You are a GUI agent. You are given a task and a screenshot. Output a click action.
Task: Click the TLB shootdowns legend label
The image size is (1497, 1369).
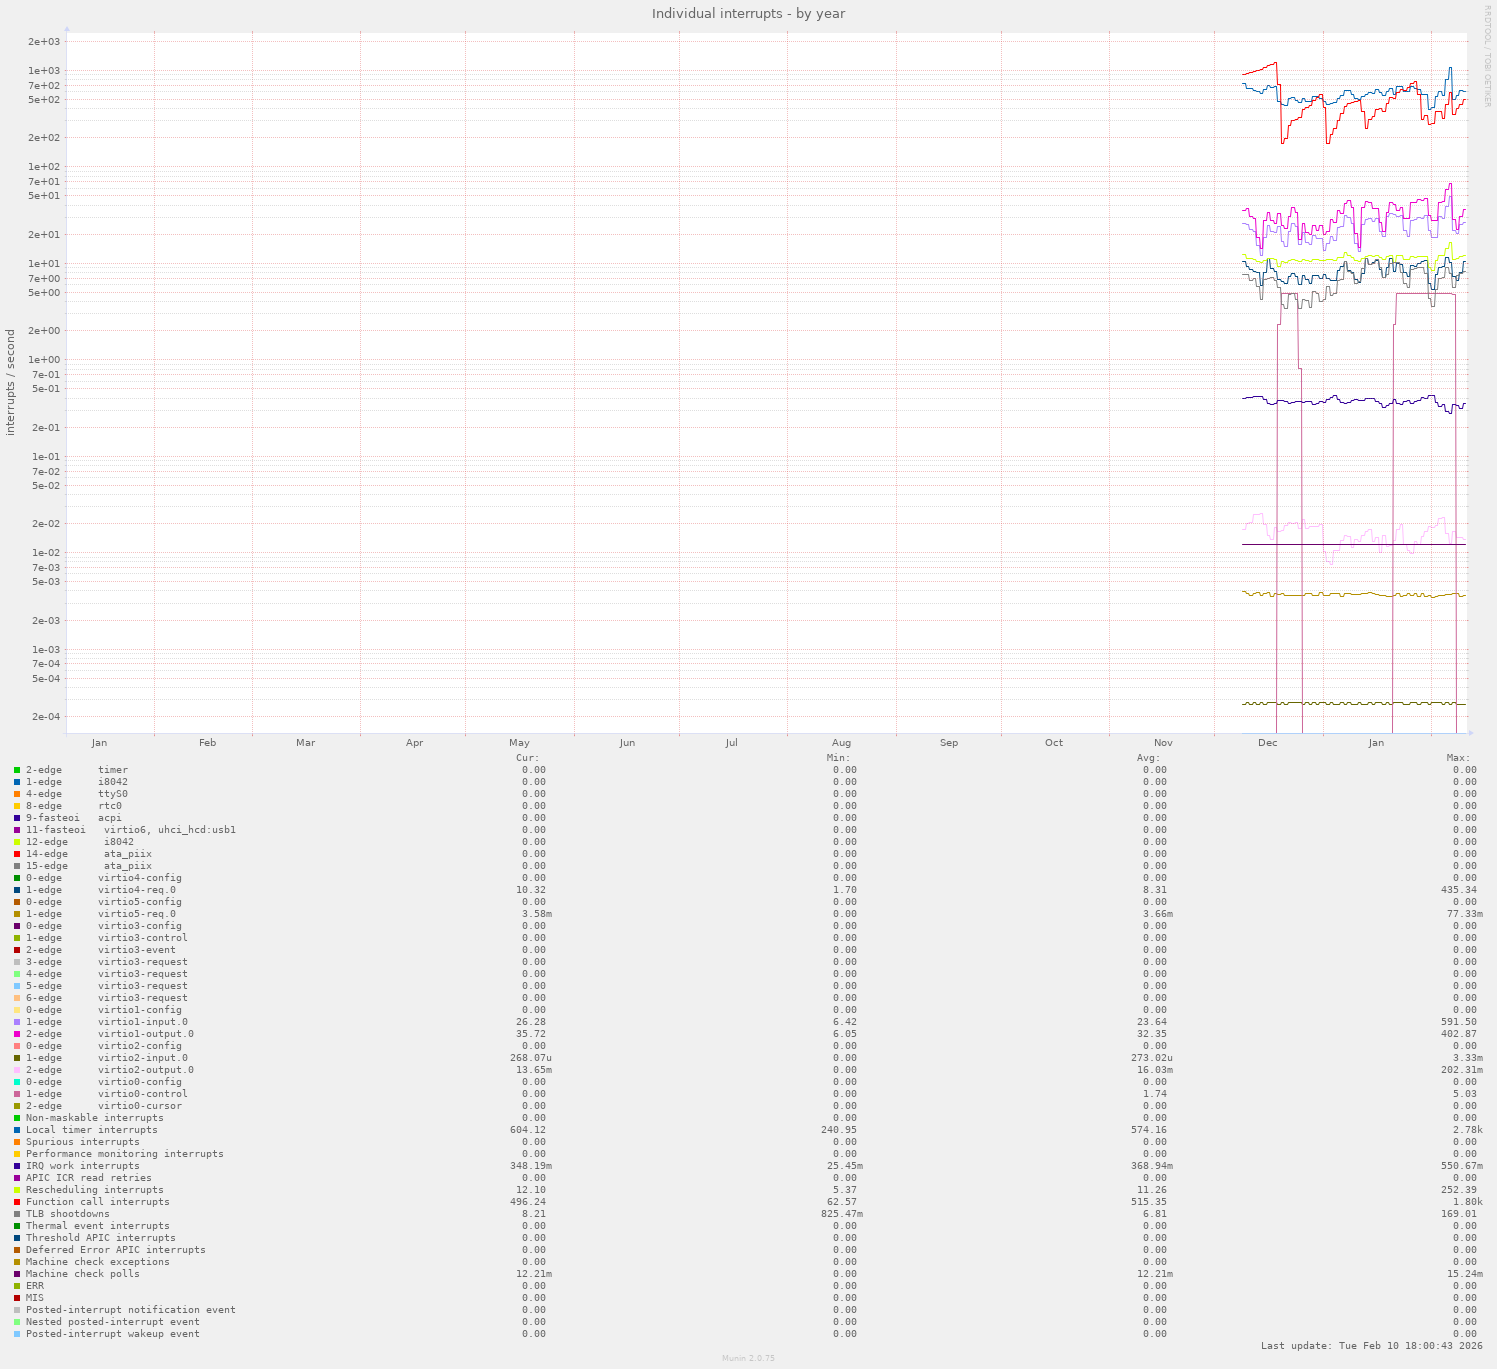pyautogui.click(x=67, y=1214)
